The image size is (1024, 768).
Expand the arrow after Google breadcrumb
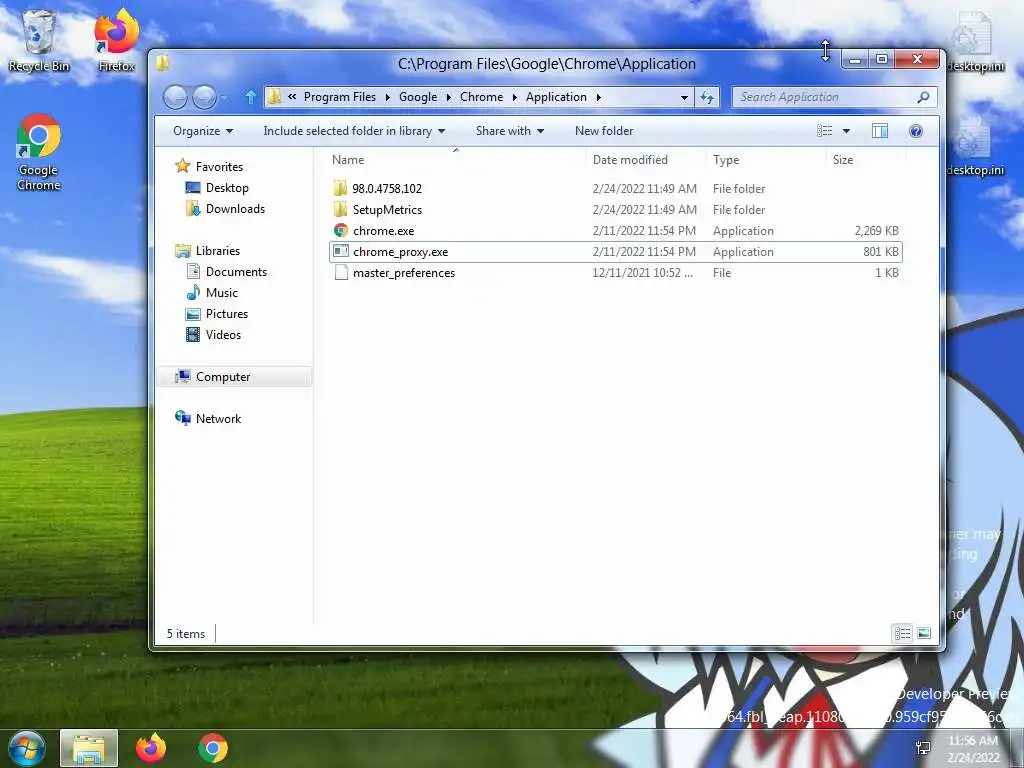click(449, 97)
